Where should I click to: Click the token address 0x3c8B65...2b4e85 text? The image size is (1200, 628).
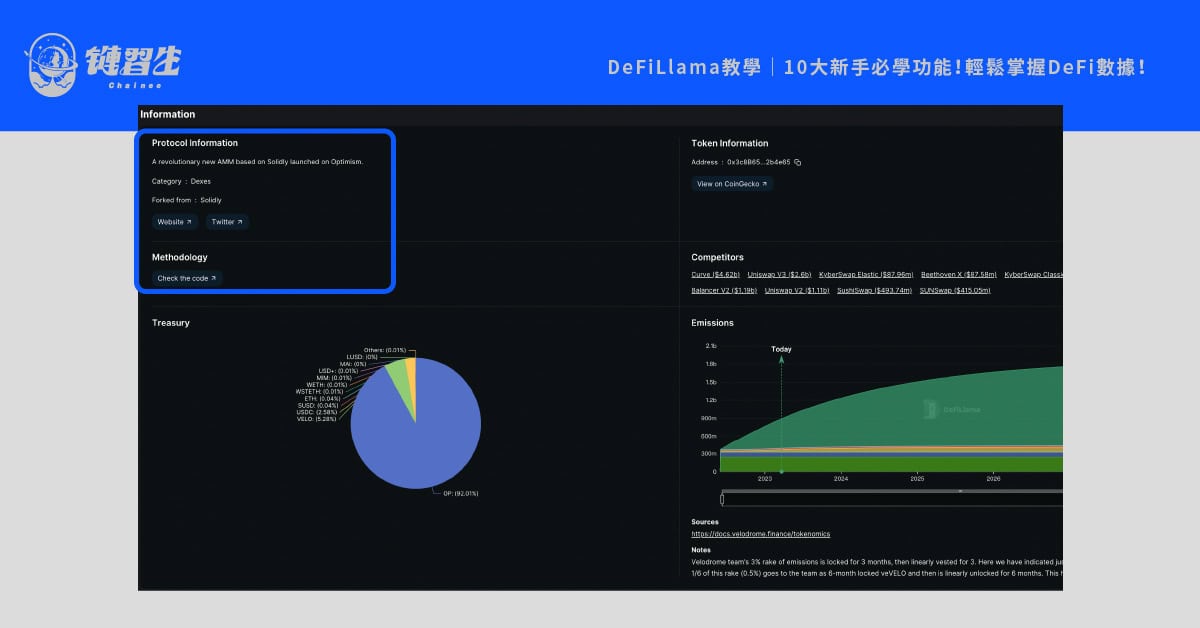click(758, 162)
